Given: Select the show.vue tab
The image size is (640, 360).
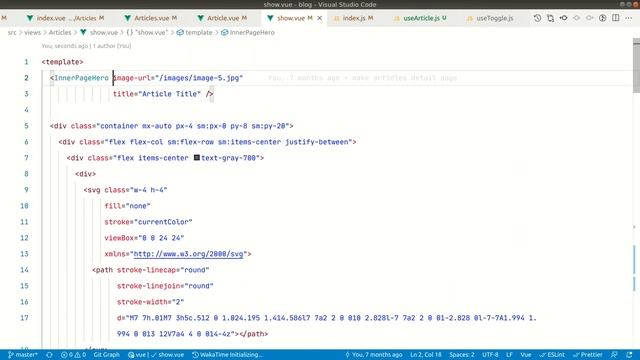Looking at the screenshot, I should pyautogui.click(x=290, y=18).
